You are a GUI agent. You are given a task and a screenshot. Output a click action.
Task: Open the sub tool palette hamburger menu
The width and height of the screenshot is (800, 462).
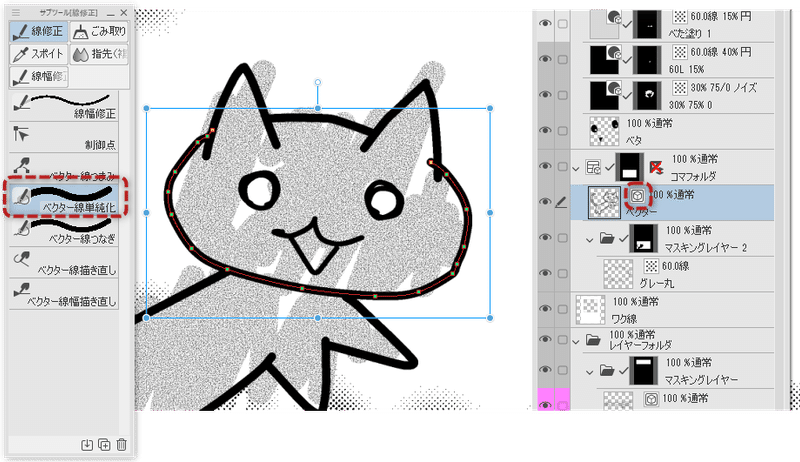tap(16, 12)
